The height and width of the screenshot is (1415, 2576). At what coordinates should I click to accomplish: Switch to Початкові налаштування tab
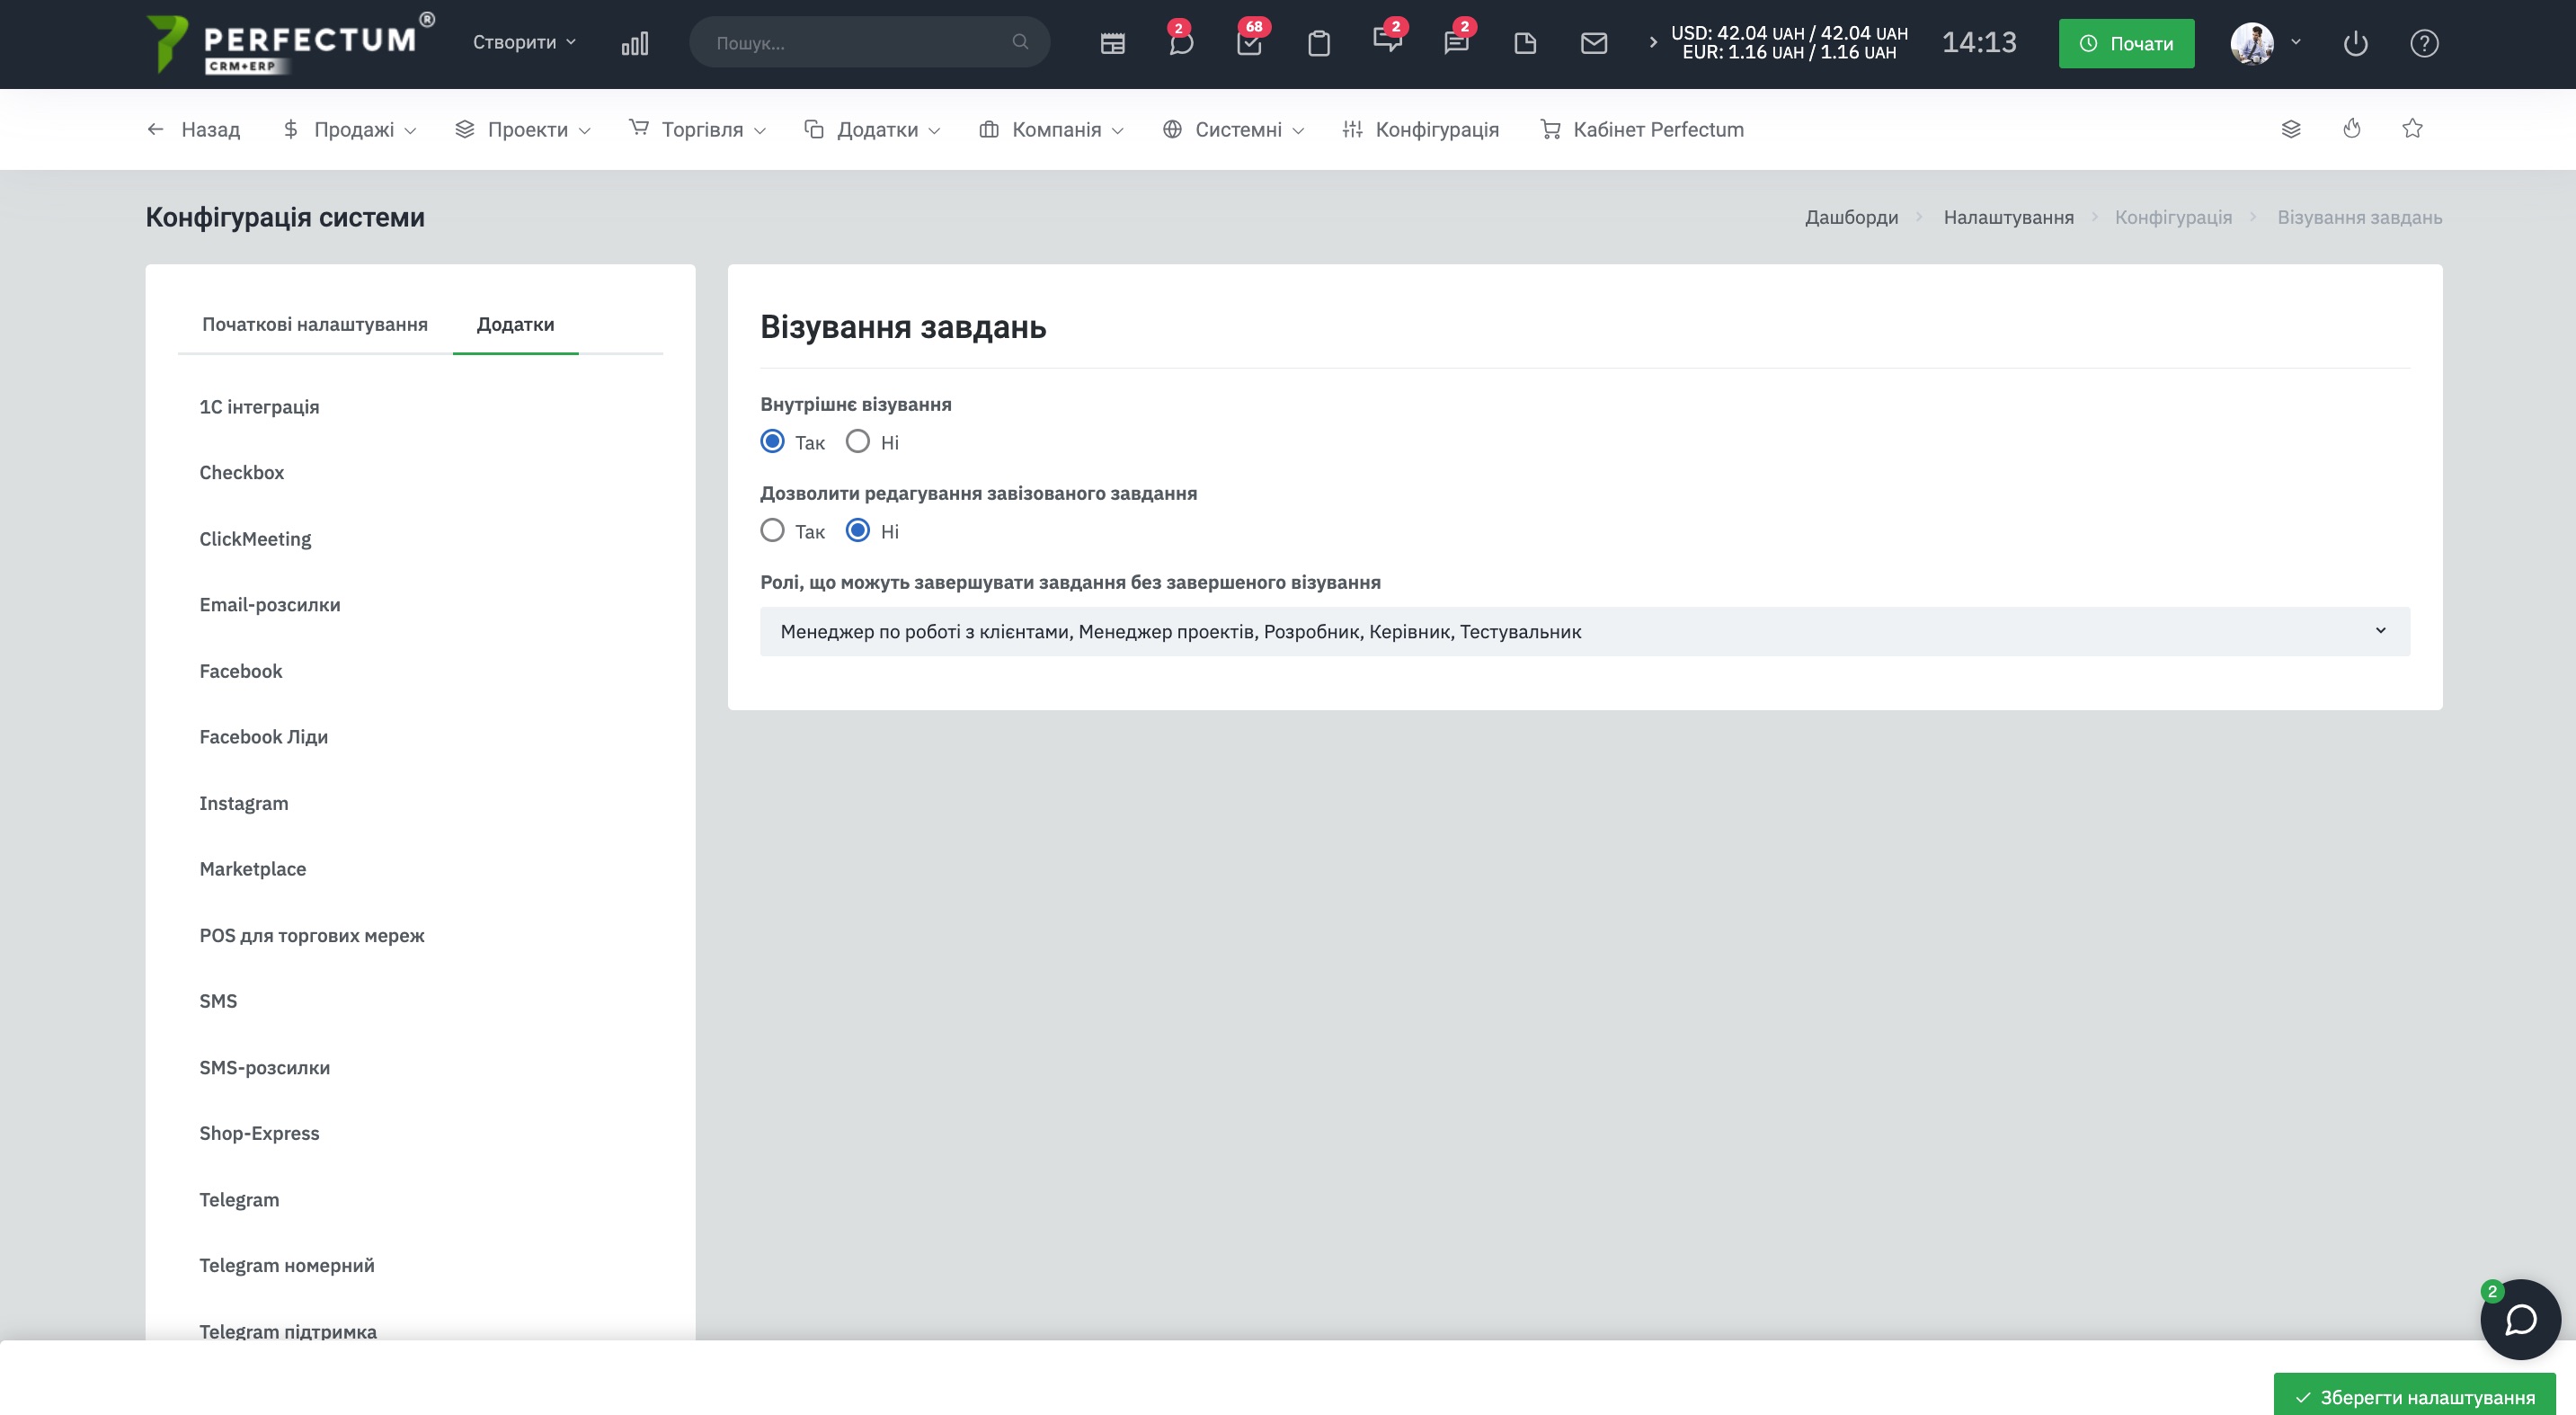tap(314, 324)
